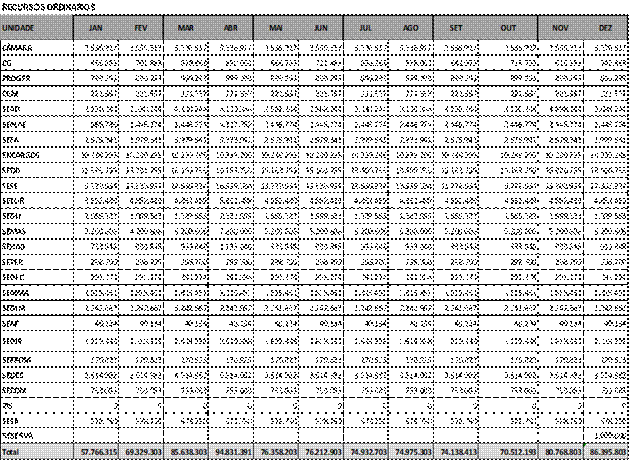Click the NOV column header

pos(560,28)
